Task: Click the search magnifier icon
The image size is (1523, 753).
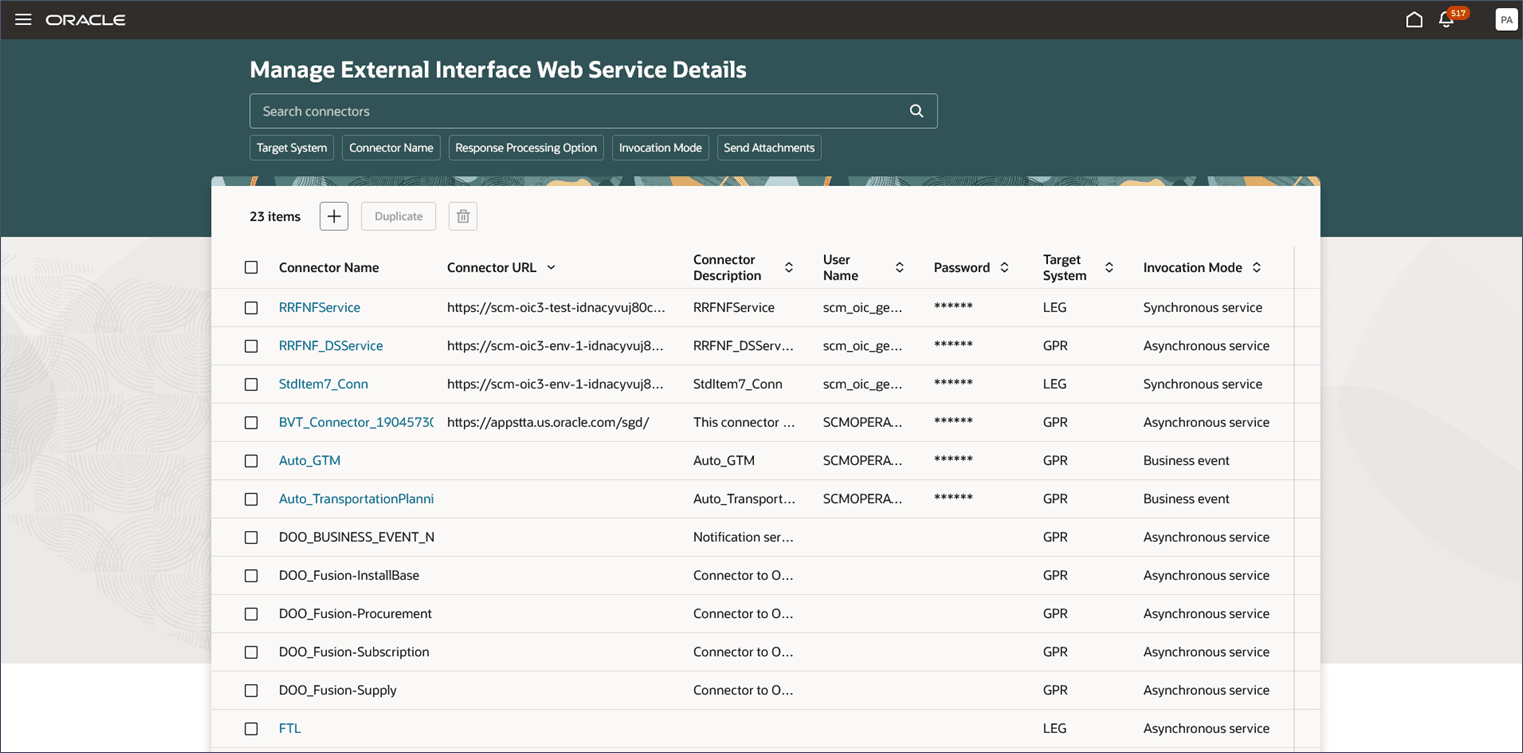Action: tap(916, 111)
